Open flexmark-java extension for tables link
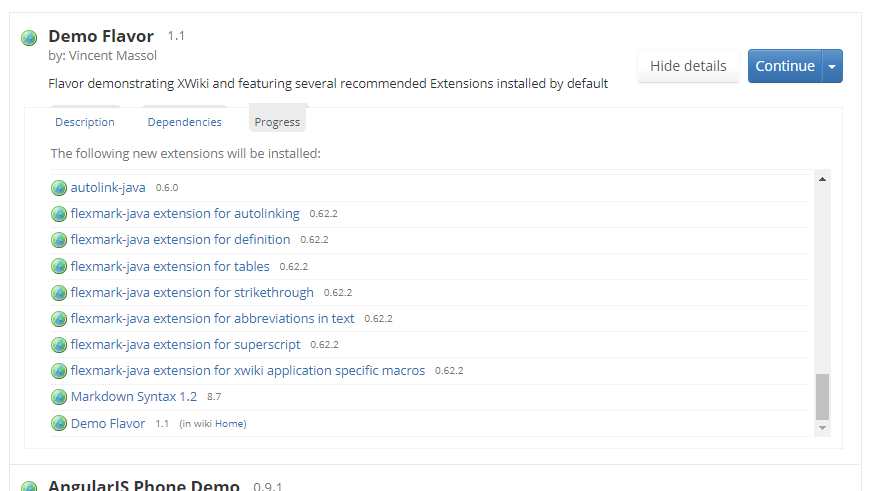 170,267
